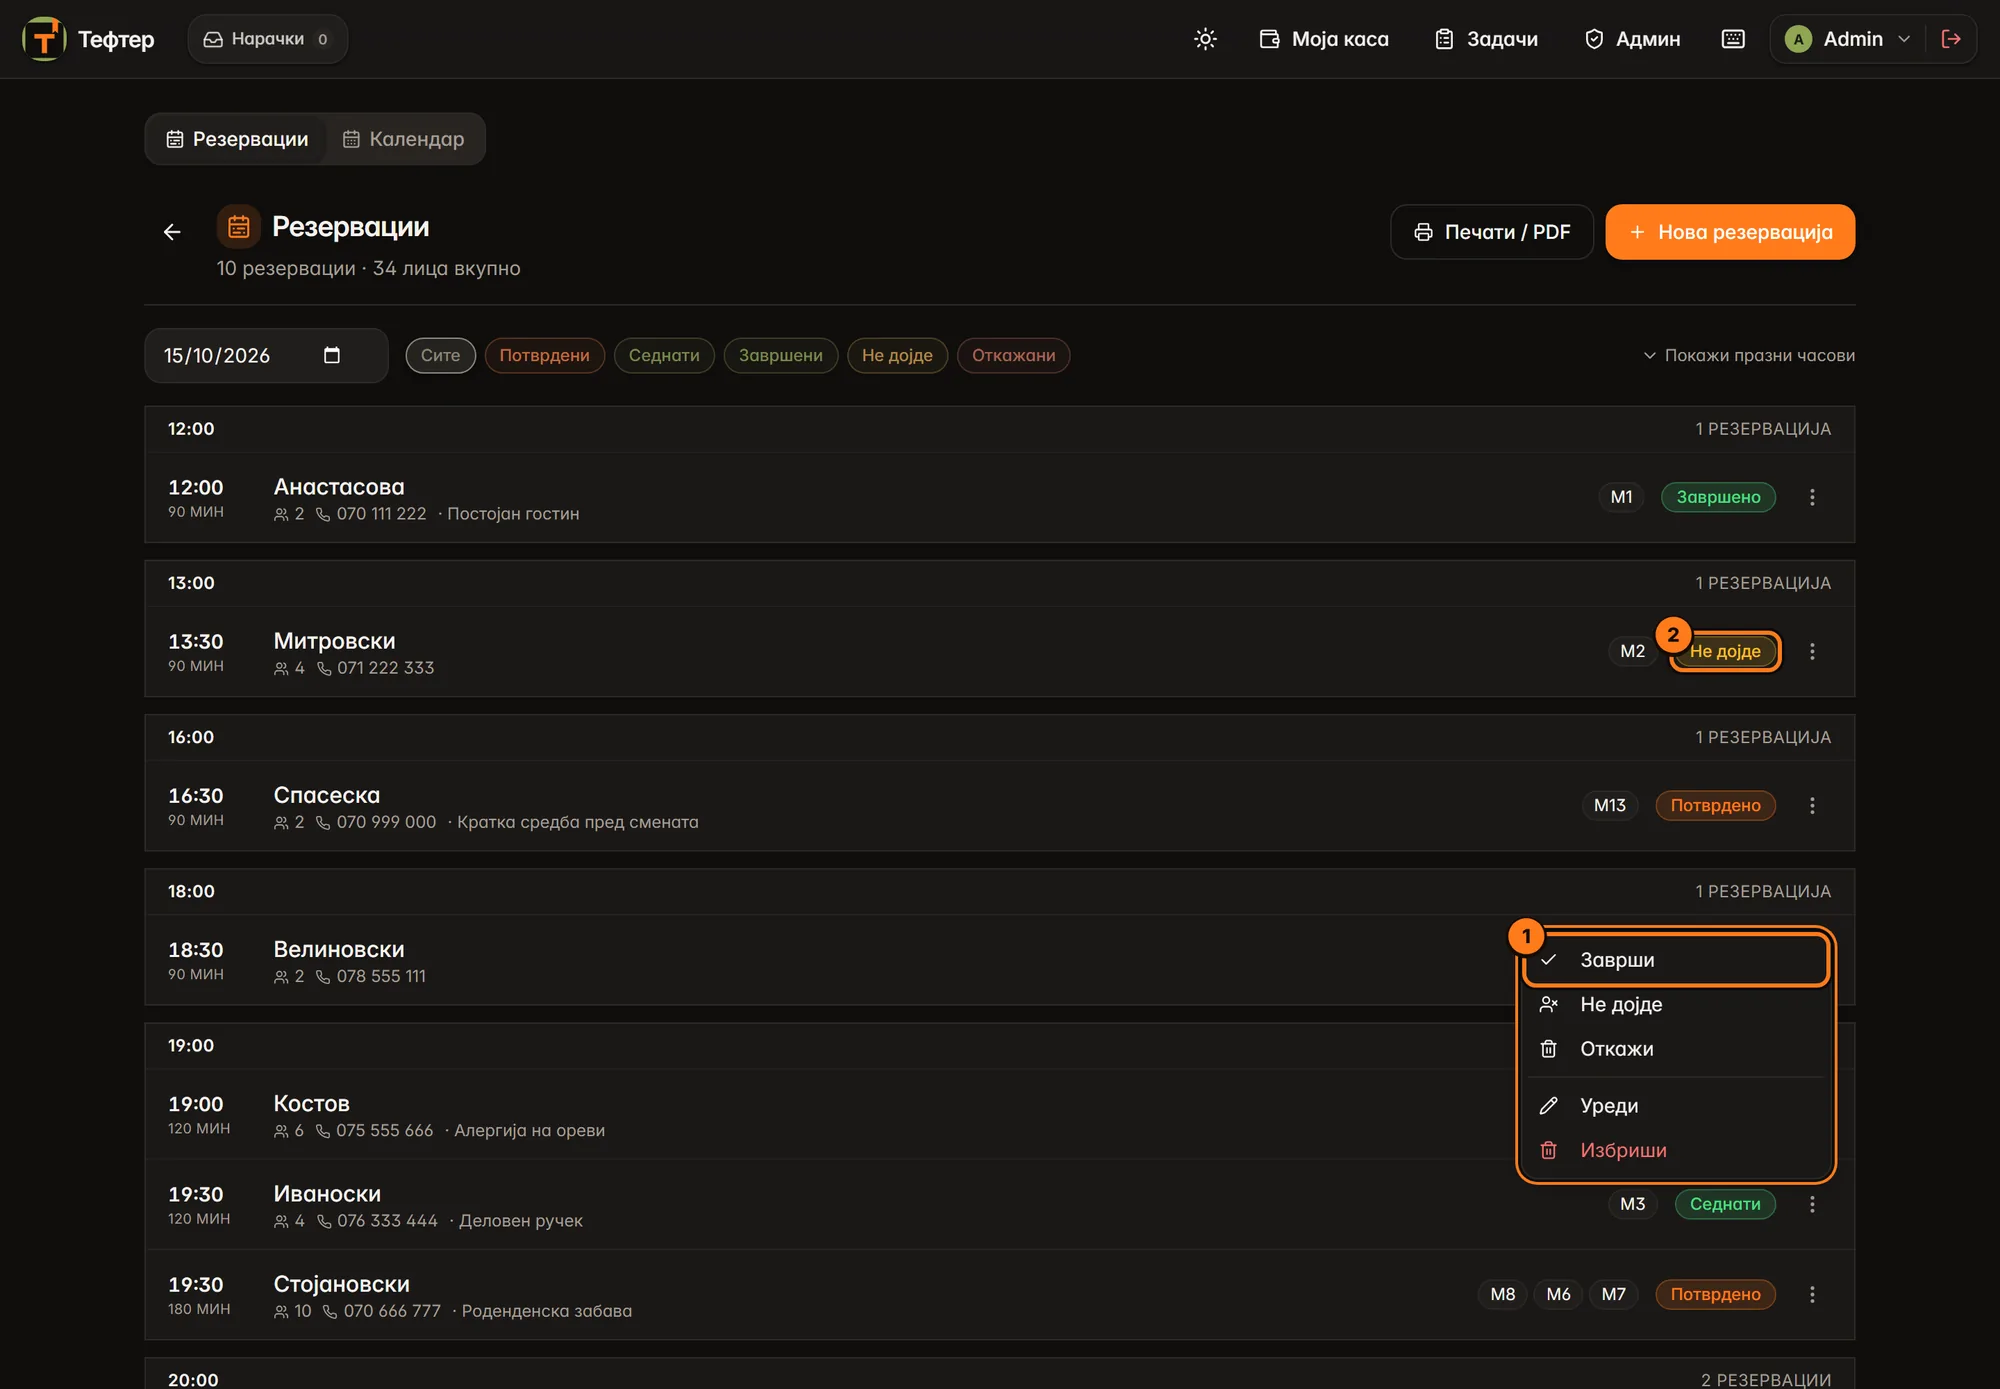Screen dimensions: 2000x1389
Task: Click the M13 table tag for Спасеска
Action: click(x=1610, y=805)
